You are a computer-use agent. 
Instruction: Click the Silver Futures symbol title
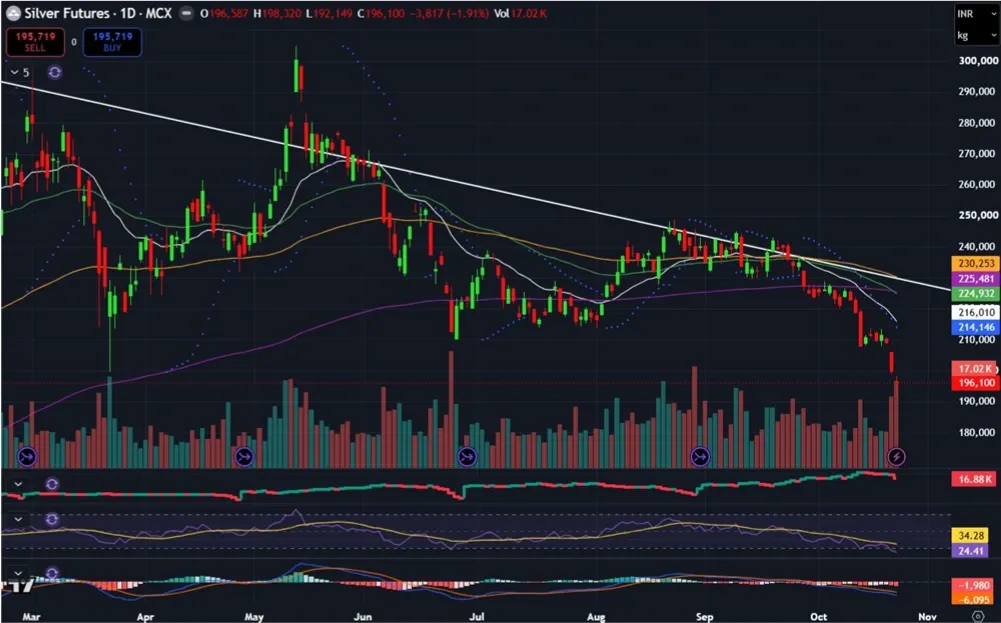click(66, 13)
